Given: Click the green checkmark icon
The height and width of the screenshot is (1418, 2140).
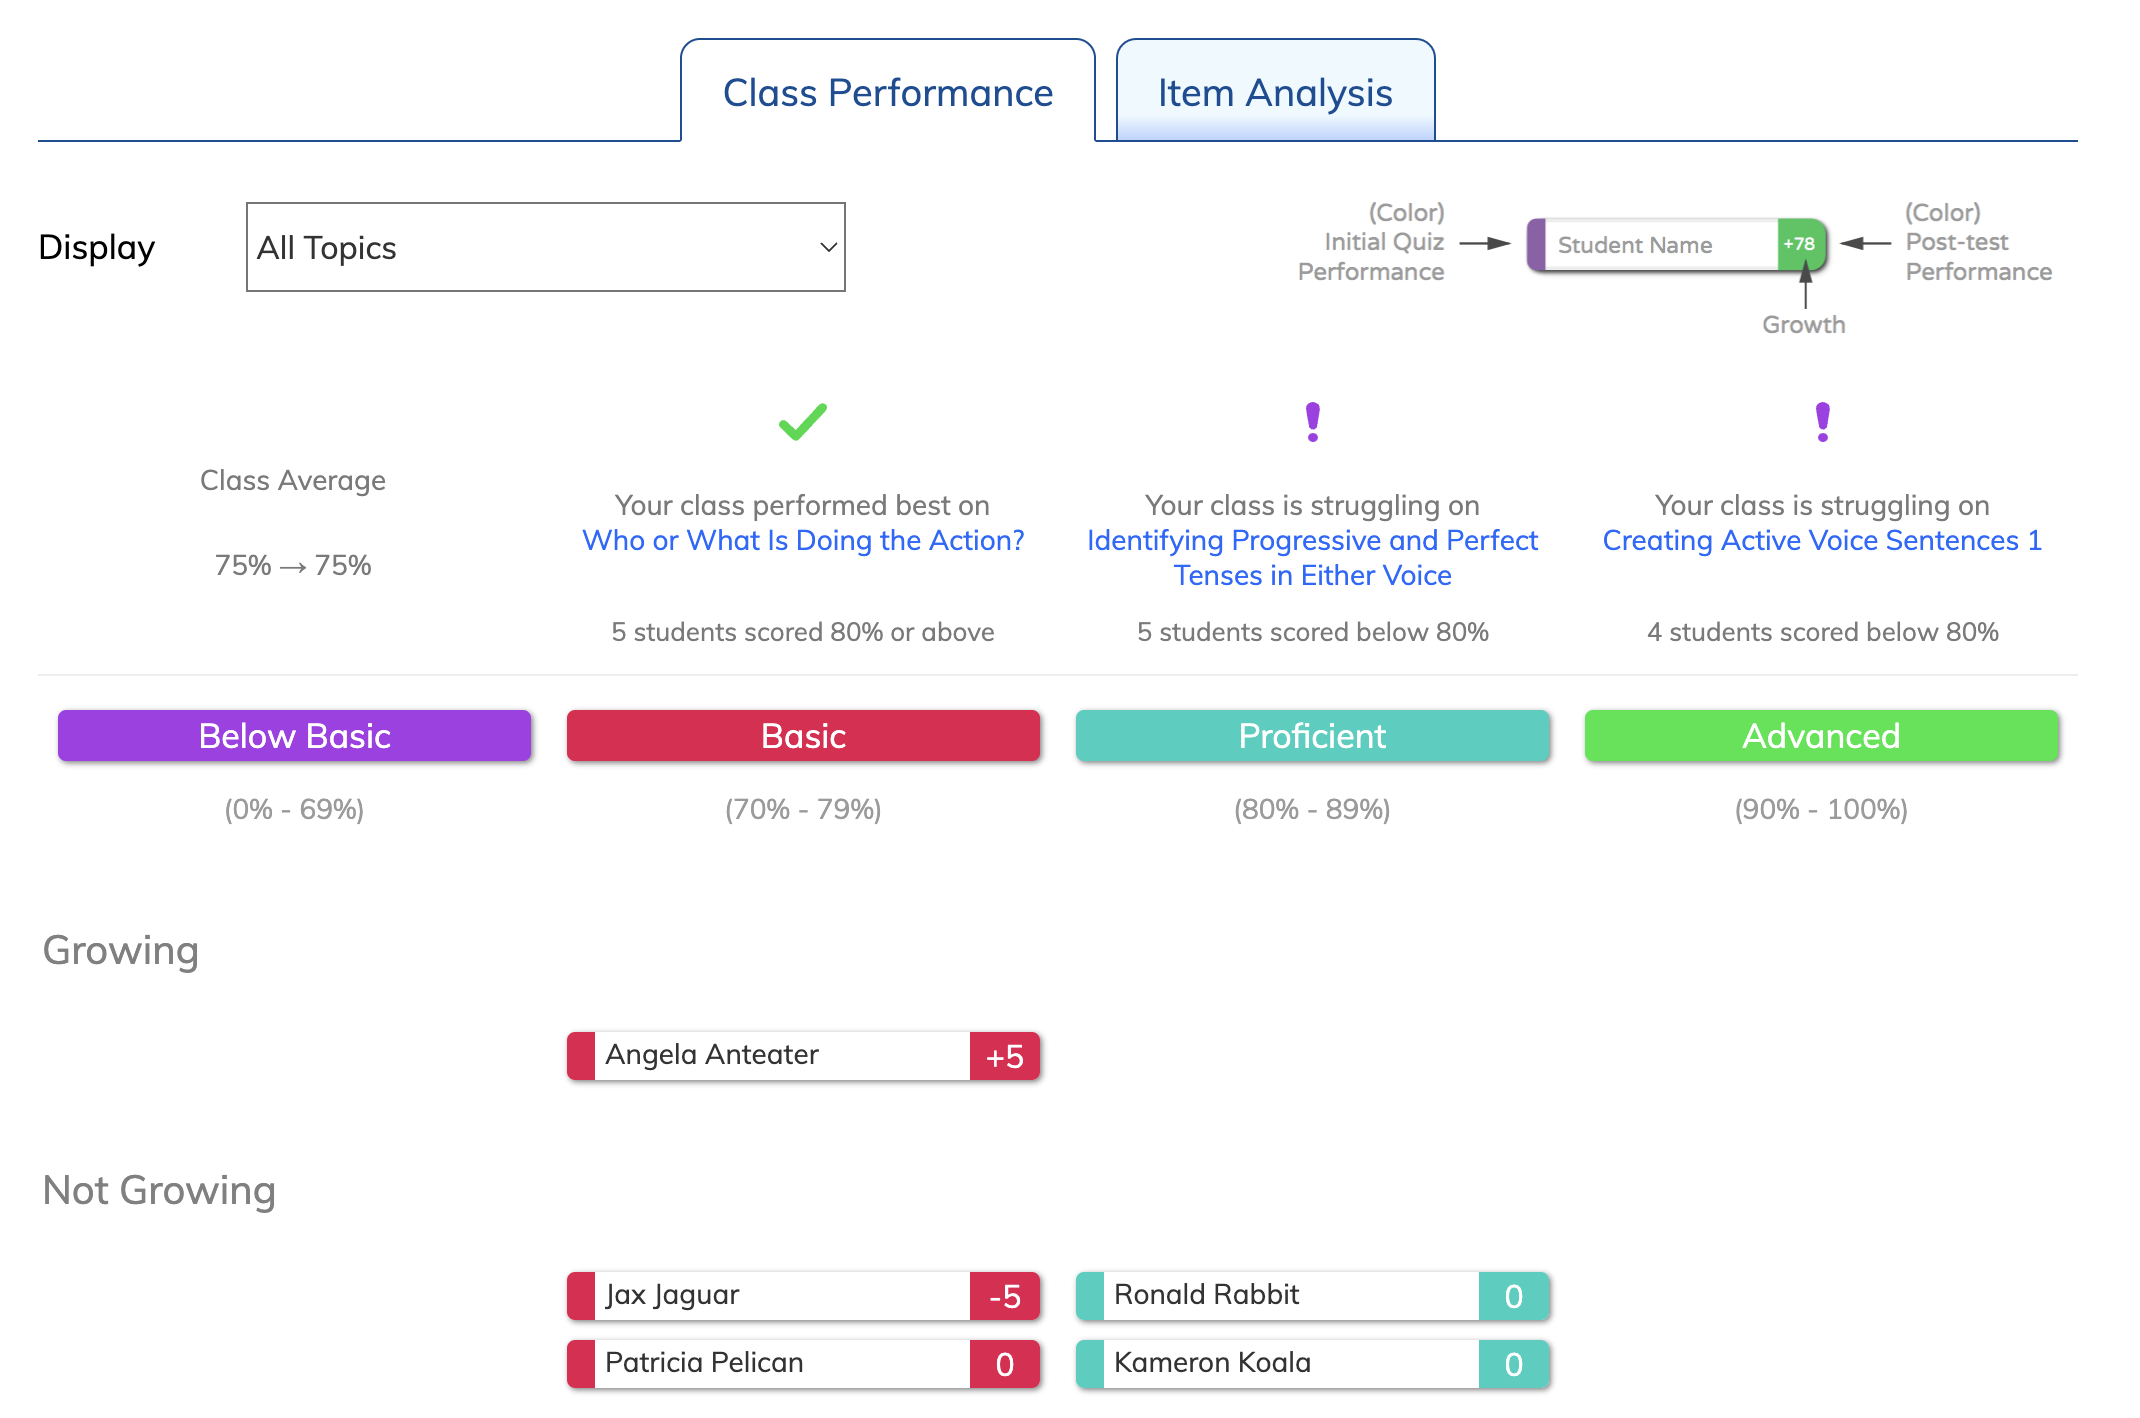Looking at the screenshot, I should (803, 422).
